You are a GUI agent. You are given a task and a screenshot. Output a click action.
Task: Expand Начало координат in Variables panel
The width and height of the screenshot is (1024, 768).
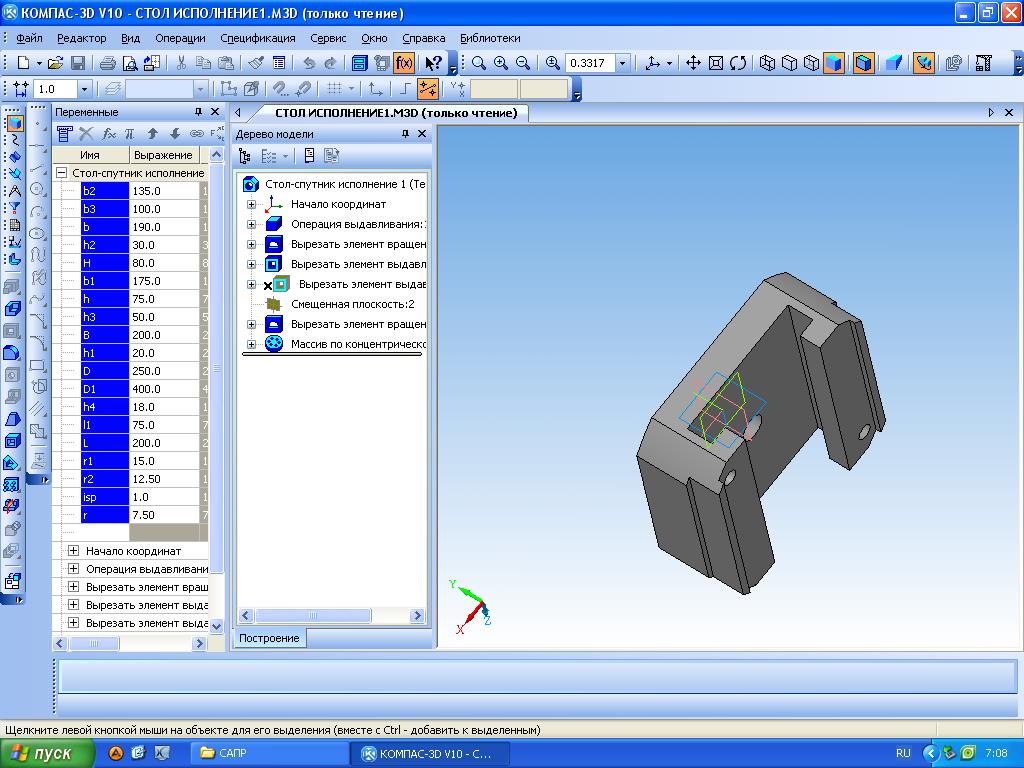[74, 551]
